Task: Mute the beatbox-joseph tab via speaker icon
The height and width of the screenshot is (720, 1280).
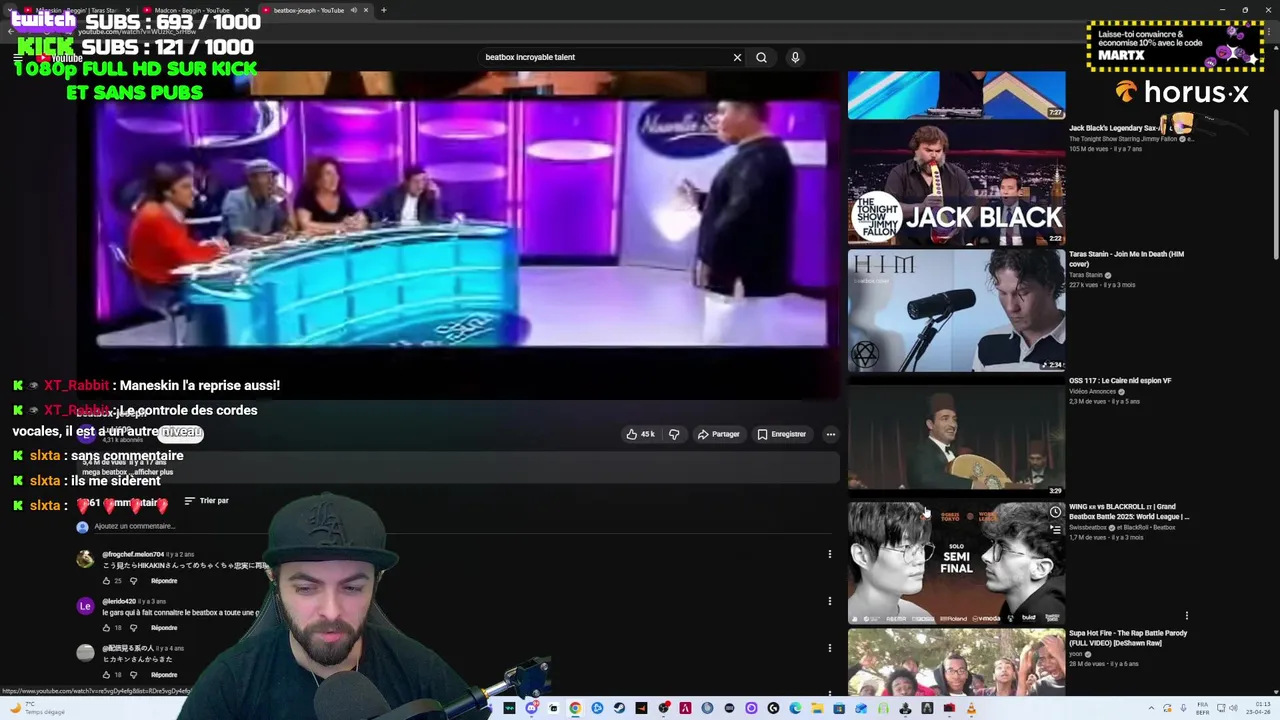Action: click(x=353, y=10)
